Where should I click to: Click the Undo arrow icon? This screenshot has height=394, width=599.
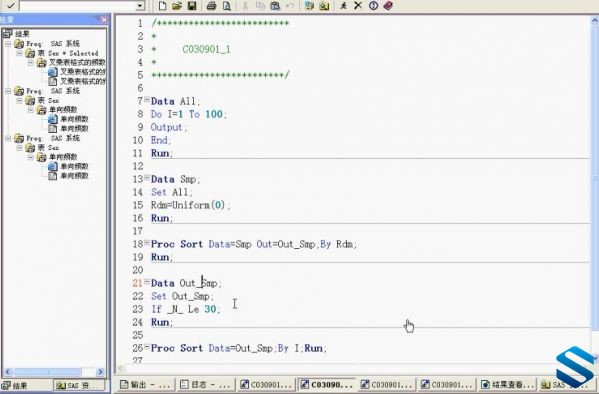click(x=290, y=6)
